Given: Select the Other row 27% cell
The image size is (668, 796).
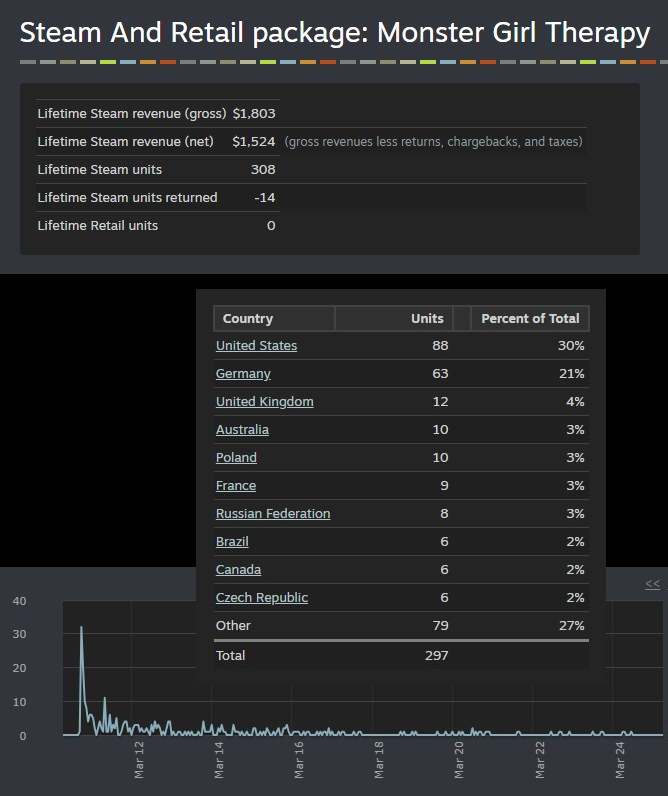Looking at the screenshot, I should [x=572, y=625].
